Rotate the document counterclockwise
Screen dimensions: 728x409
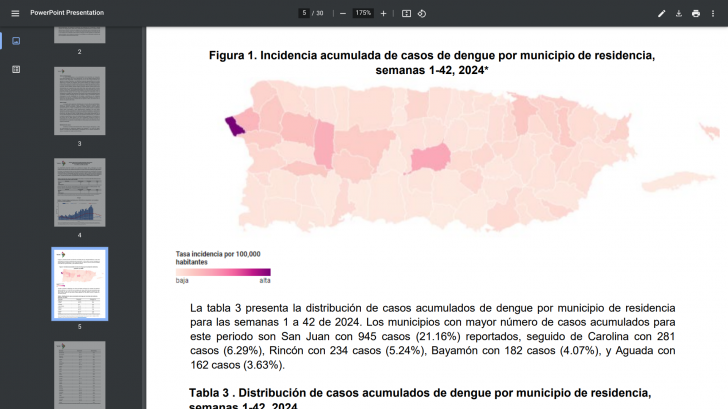coord(422,13)
